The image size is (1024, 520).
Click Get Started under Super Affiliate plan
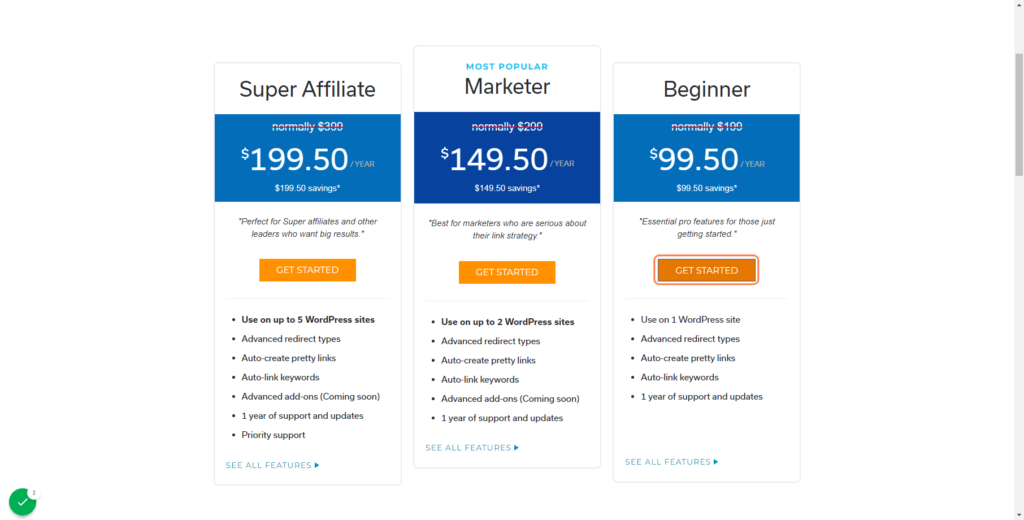(307, 270)
